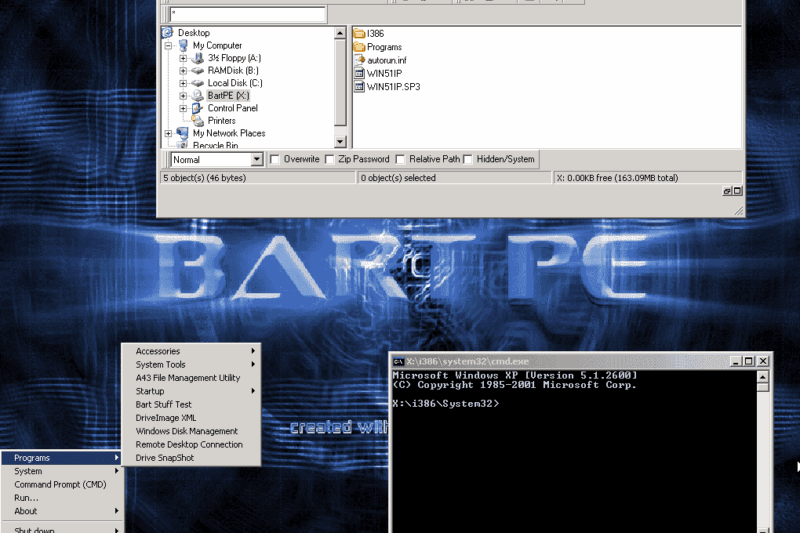Select the WIN51IP.SP3 file icon
Screen dimensions: 800x533
pos(359,86)
